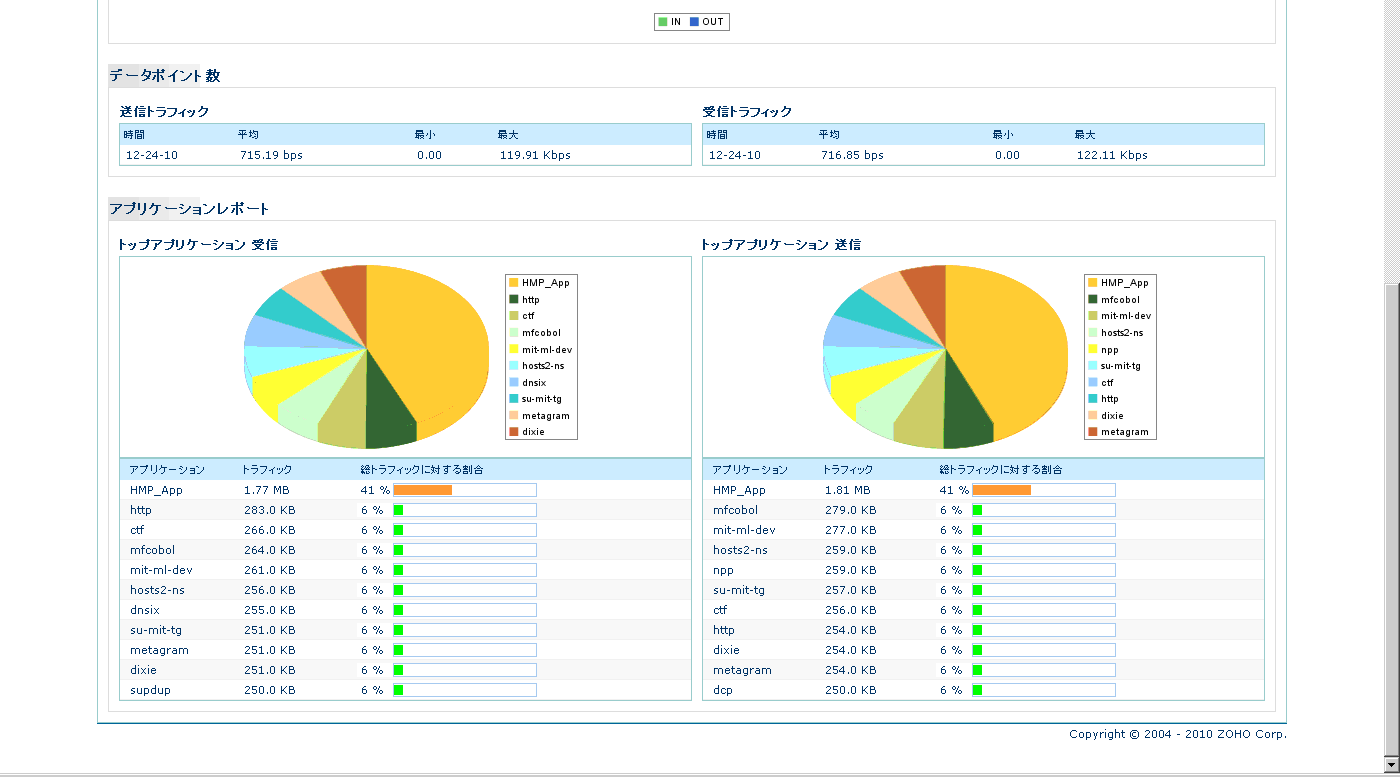1400x777 pixels.
Task: Click orange 41% bar in received table
Action: click(x=422, y=490)
